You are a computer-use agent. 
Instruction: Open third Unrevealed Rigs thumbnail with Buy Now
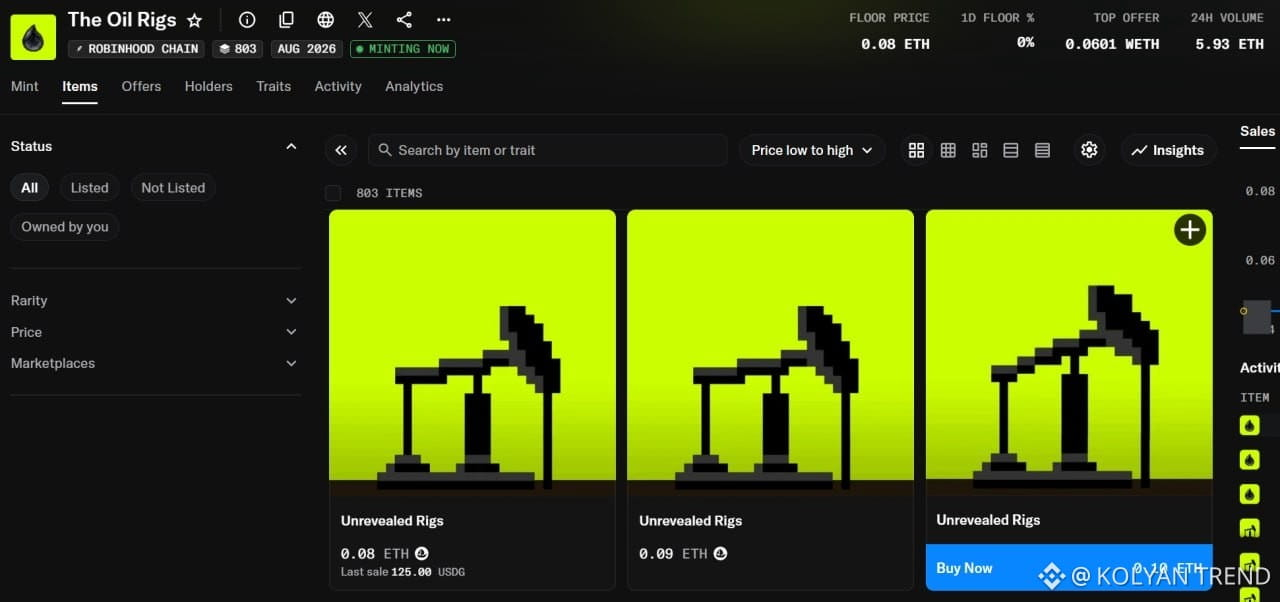1069,352
